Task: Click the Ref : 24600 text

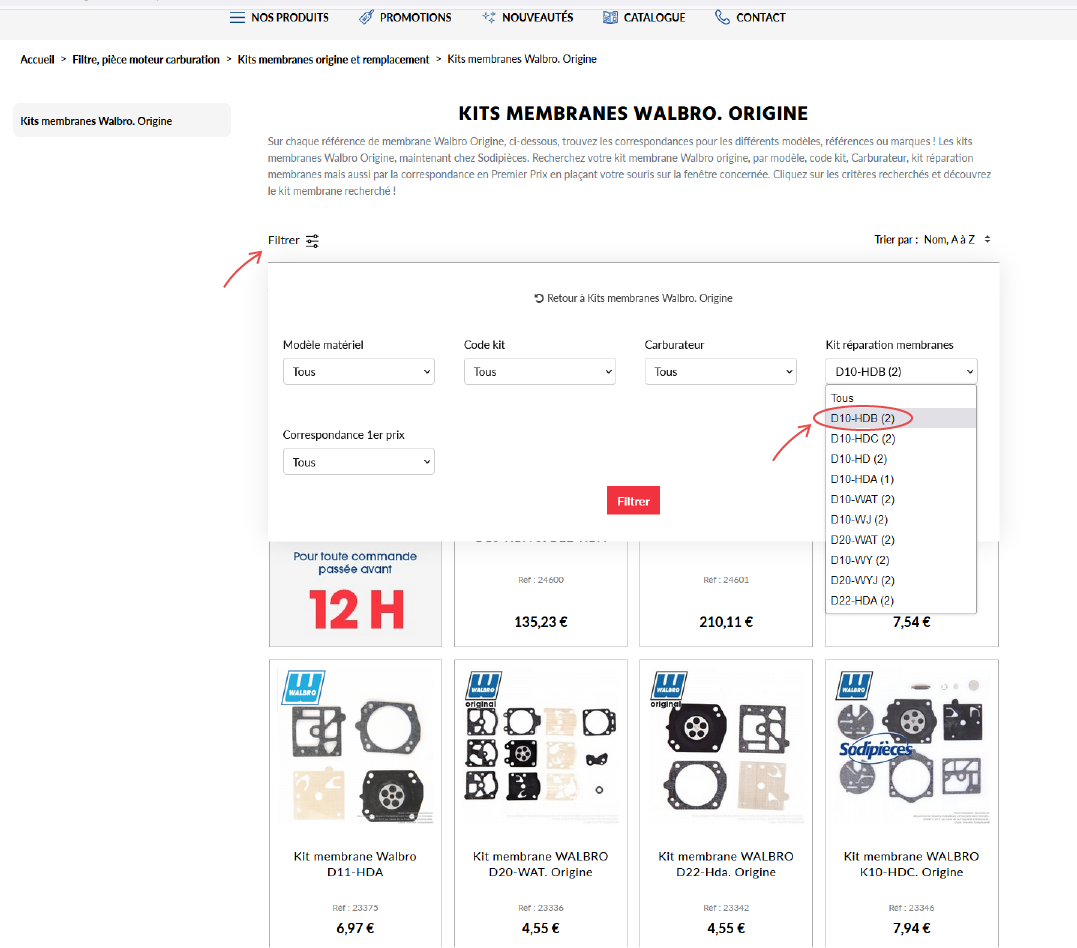Action: [x=541, y=580]
